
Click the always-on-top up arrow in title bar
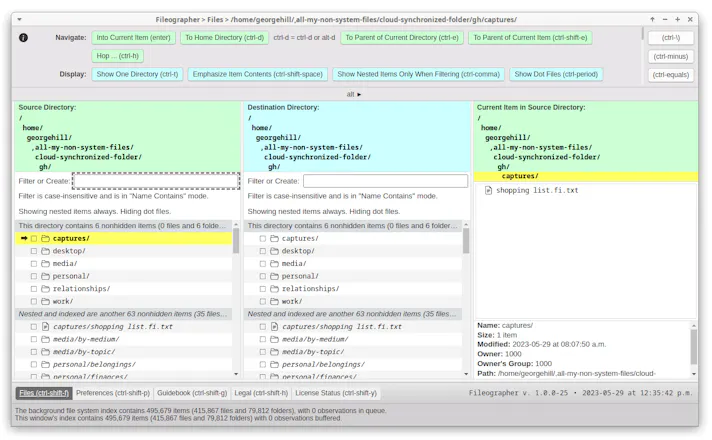tap(653, 20)
